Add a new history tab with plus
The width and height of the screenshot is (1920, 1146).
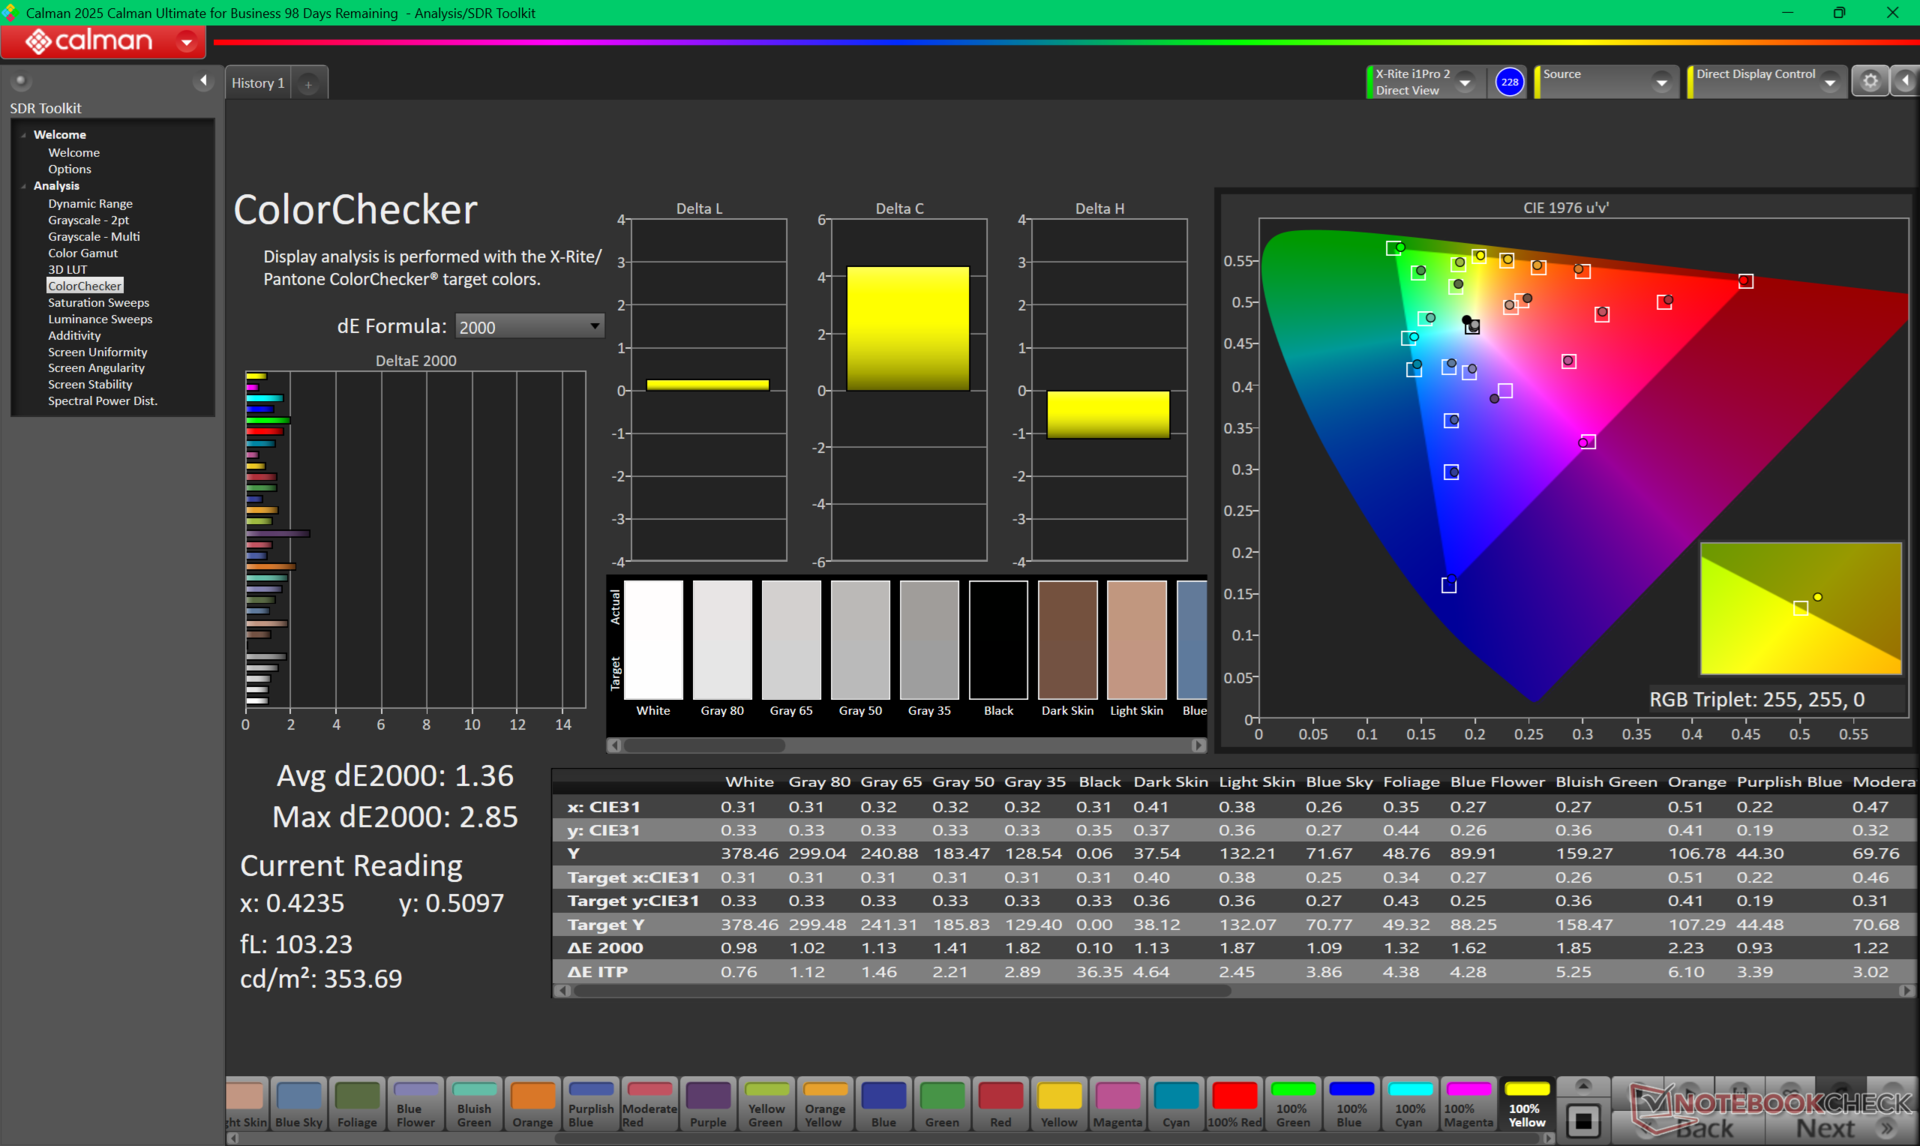(x=308, y=84)
